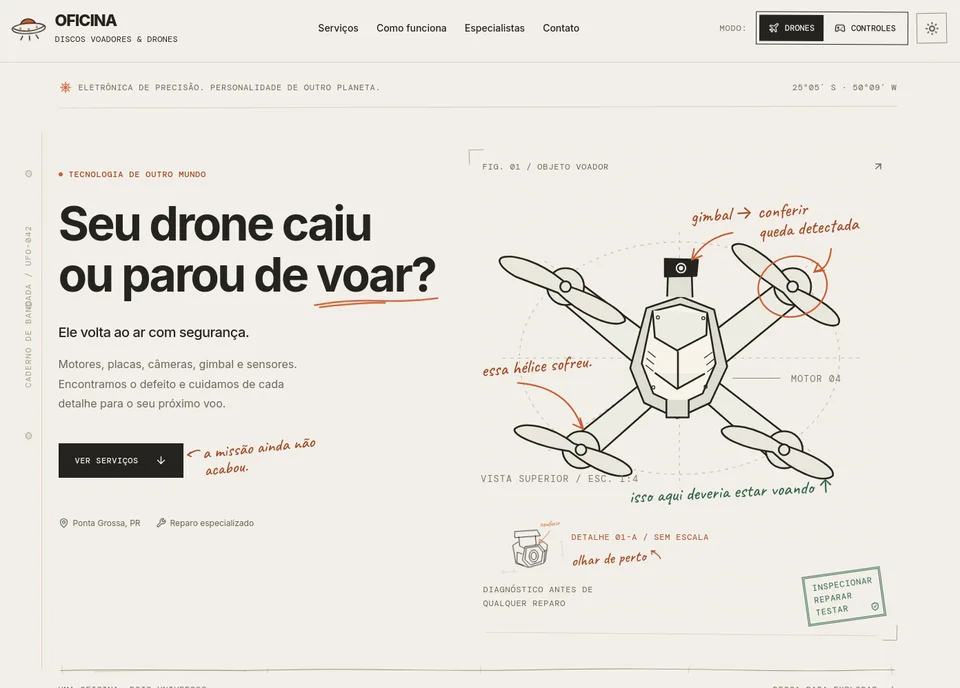Click the map pin icon by Ponta Grossa
960x688 pixels.
pyautogui.click(x=64, y=523)
